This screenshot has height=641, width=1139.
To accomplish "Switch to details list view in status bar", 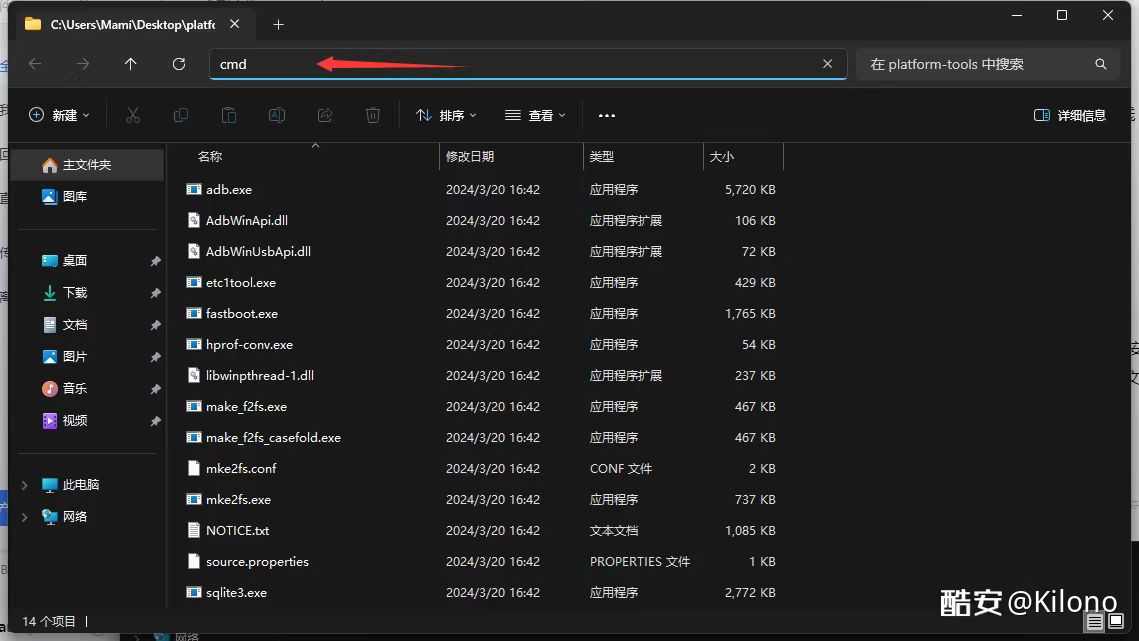I will (x=1096, y=622).
